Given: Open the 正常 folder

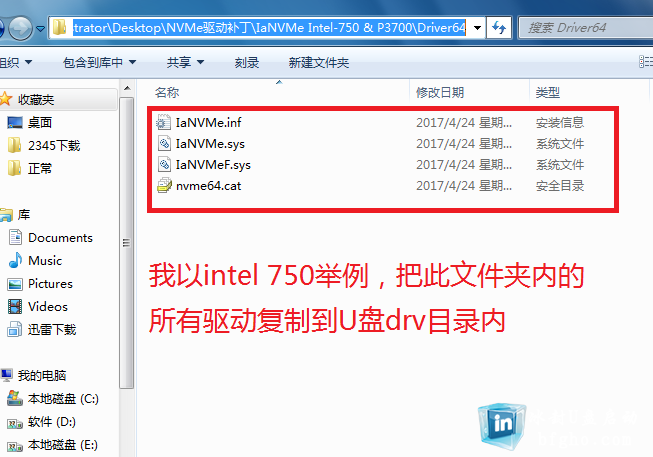Looking at the screenshot, I should (x=40, y=168).
